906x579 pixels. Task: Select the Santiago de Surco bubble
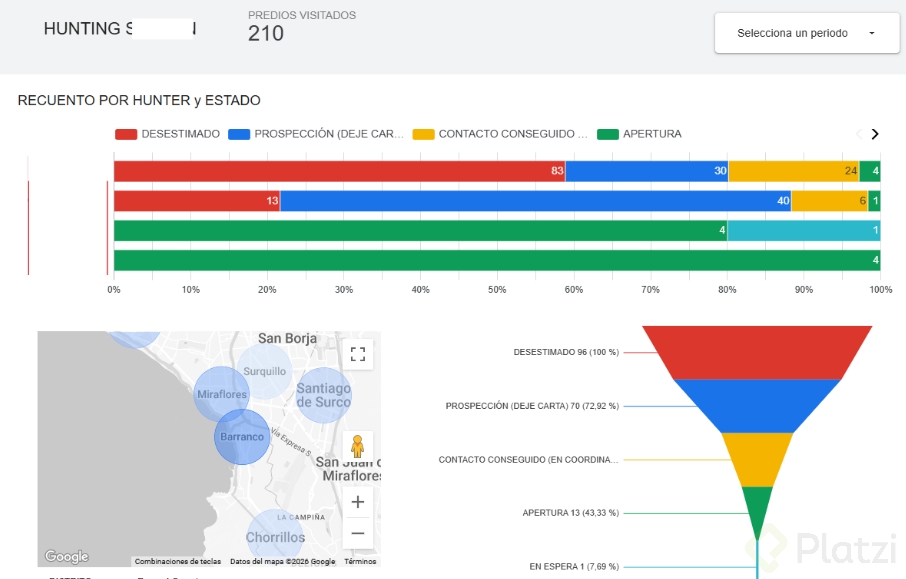[324, 395]
